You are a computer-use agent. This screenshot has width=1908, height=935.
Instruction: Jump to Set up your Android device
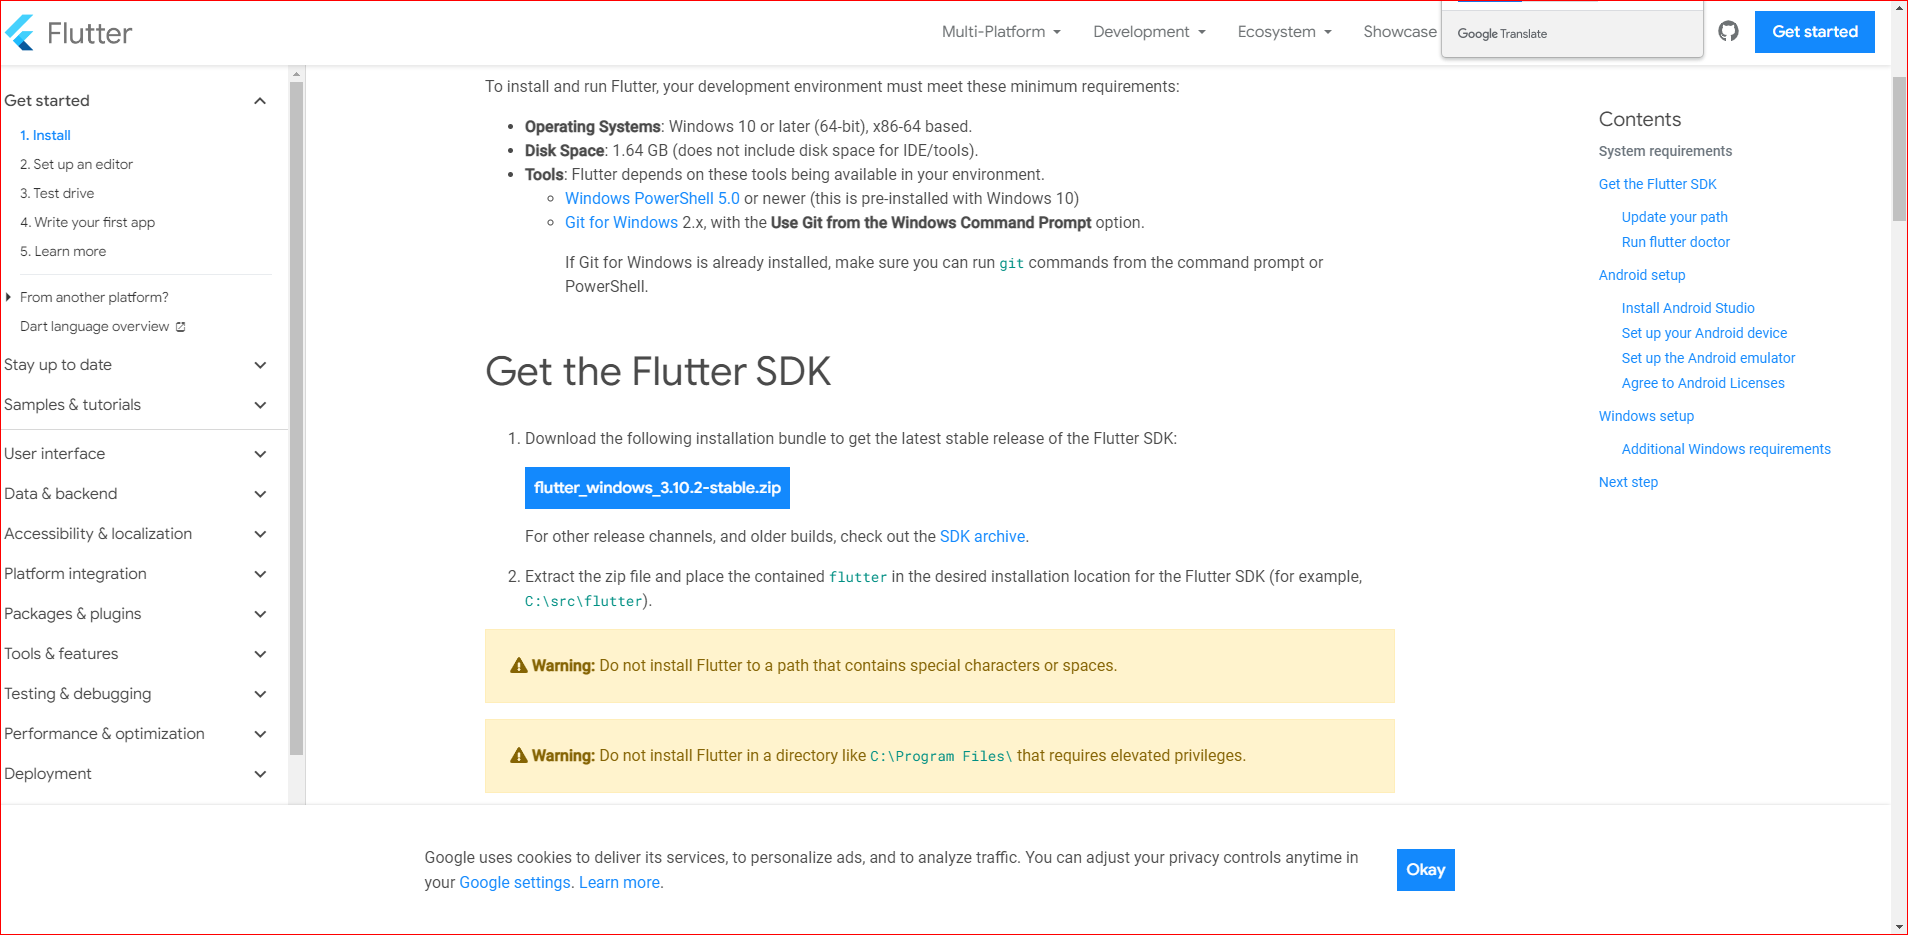[1704, 333]
